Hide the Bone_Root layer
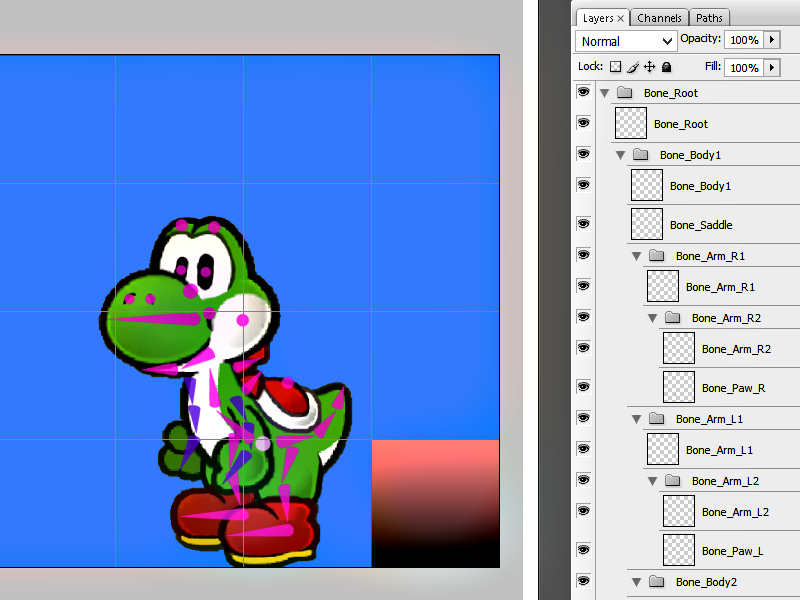This screenshot has height=600, width=800. [583, 123]
